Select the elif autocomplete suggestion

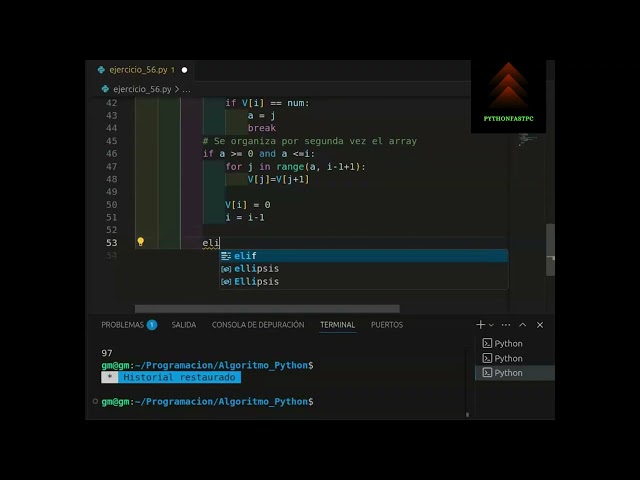[364, 256]
